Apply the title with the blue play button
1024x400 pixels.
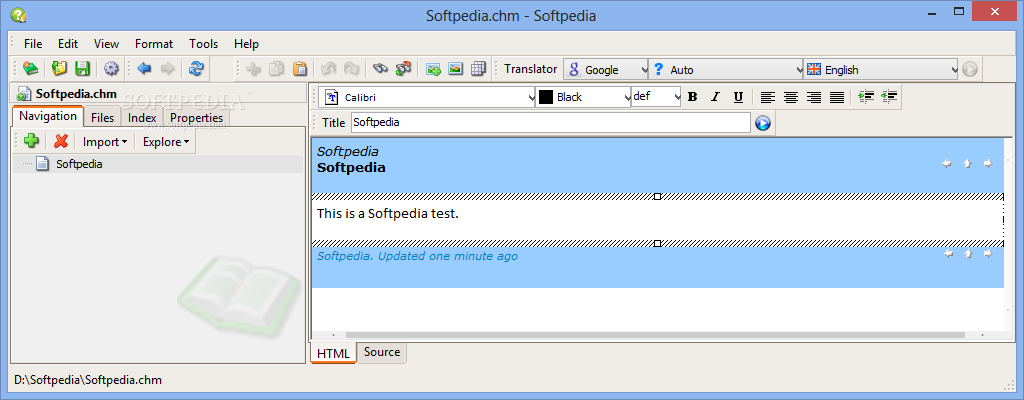(763, 123)
